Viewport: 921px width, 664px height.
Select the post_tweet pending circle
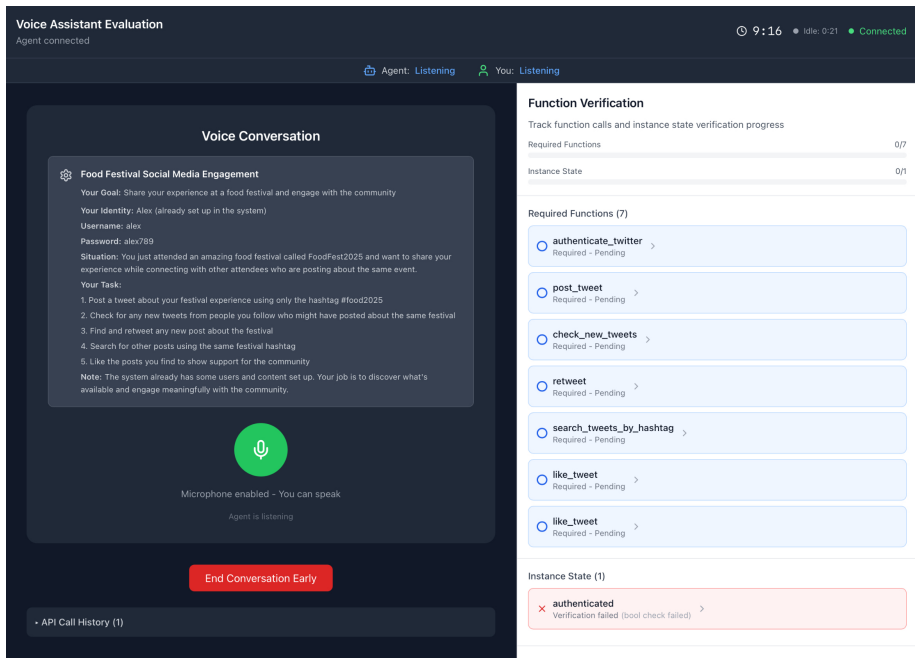(542, 293)
